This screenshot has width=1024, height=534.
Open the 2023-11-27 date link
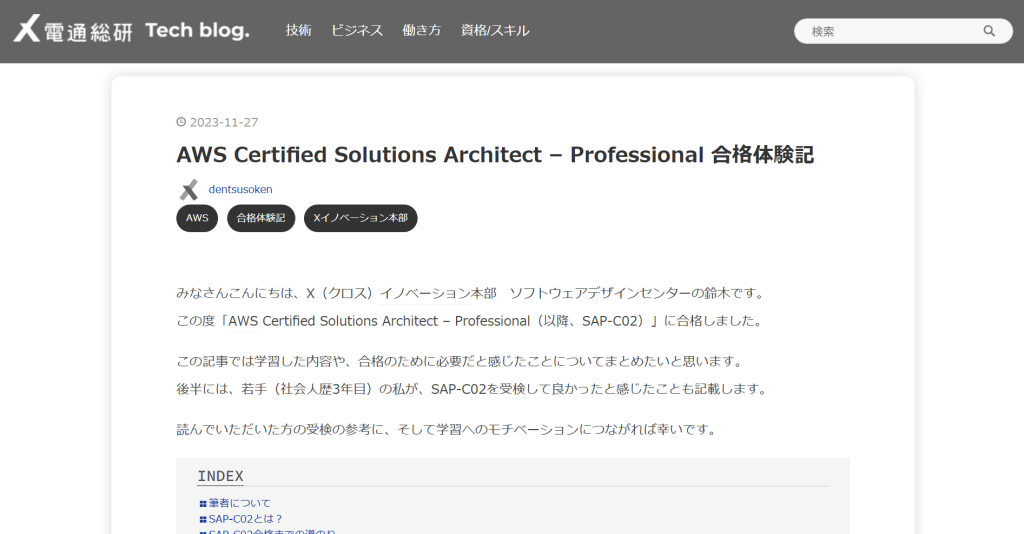coord(224,122)
